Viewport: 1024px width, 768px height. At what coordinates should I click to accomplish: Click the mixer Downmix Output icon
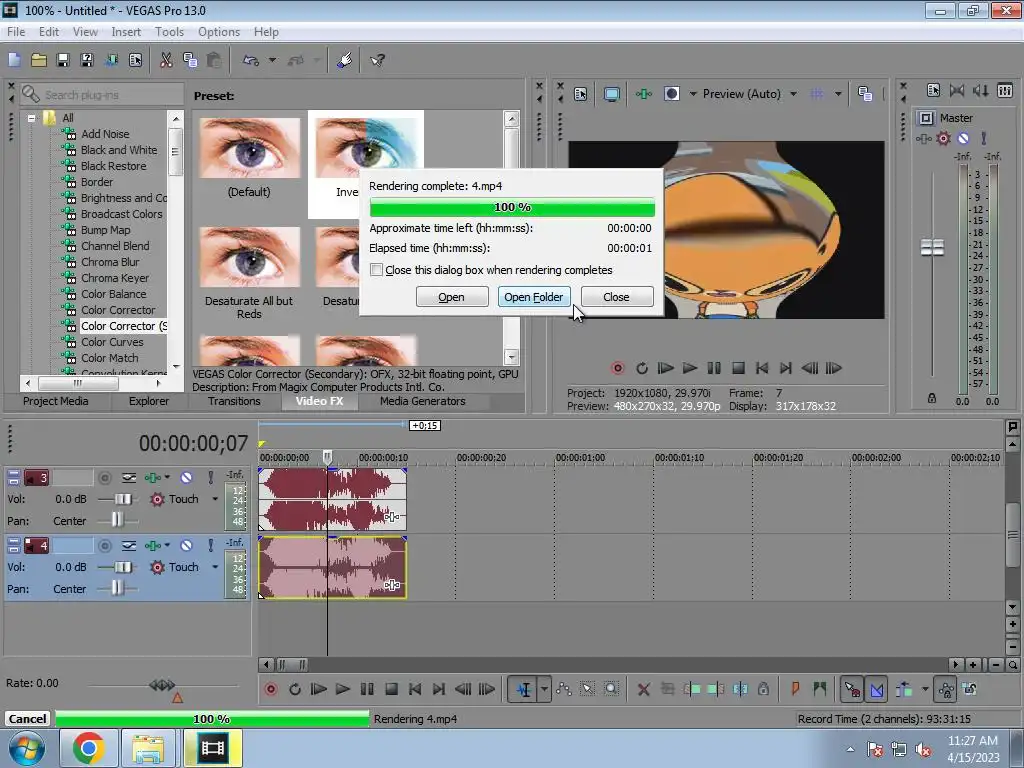(x=957, y=90)
